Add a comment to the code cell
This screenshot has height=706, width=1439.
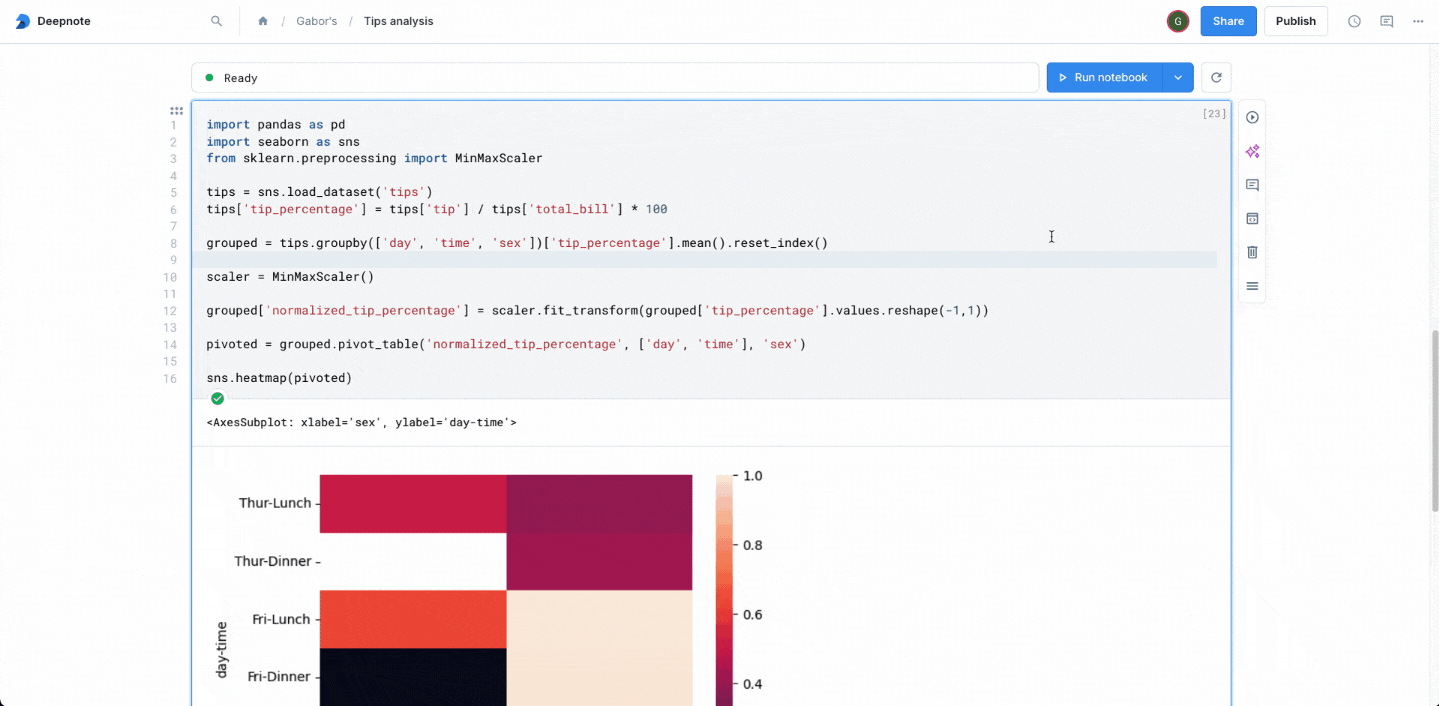[1252, 185]
